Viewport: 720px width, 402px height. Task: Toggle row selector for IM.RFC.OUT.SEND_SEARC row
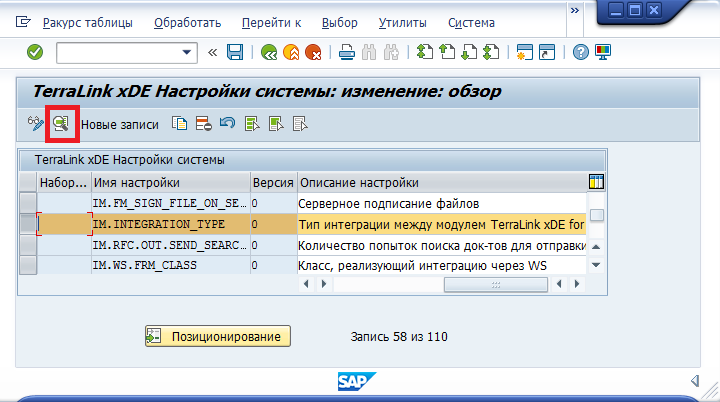coord(28,245)
